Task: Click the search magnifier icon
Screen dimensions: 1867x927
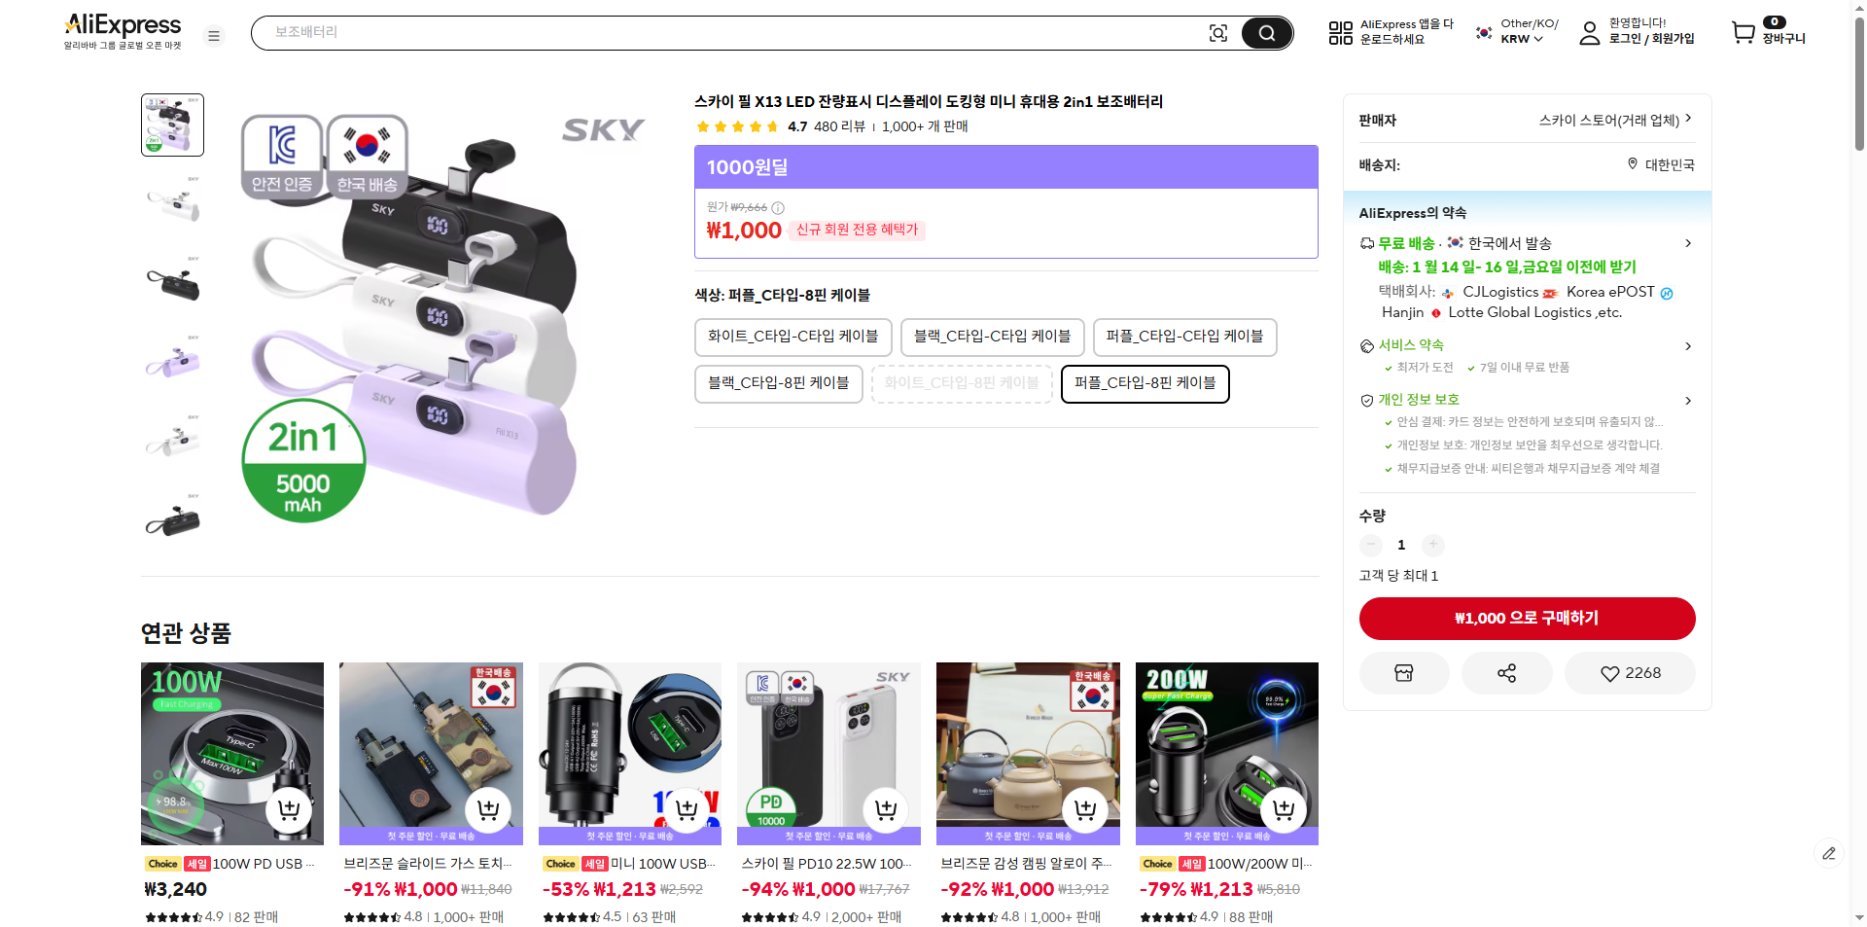Action: coord(1266,33)
